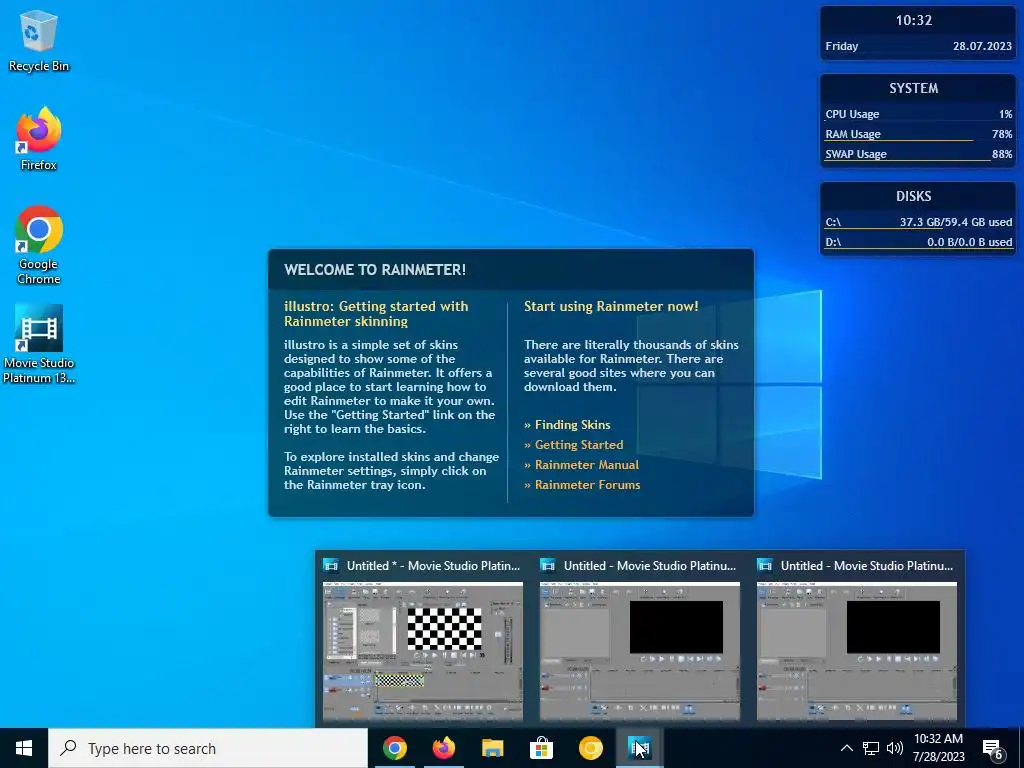The image size is (1024, 768).
Task: Click the SWAP Usage bar
Action: coord(918,155)
